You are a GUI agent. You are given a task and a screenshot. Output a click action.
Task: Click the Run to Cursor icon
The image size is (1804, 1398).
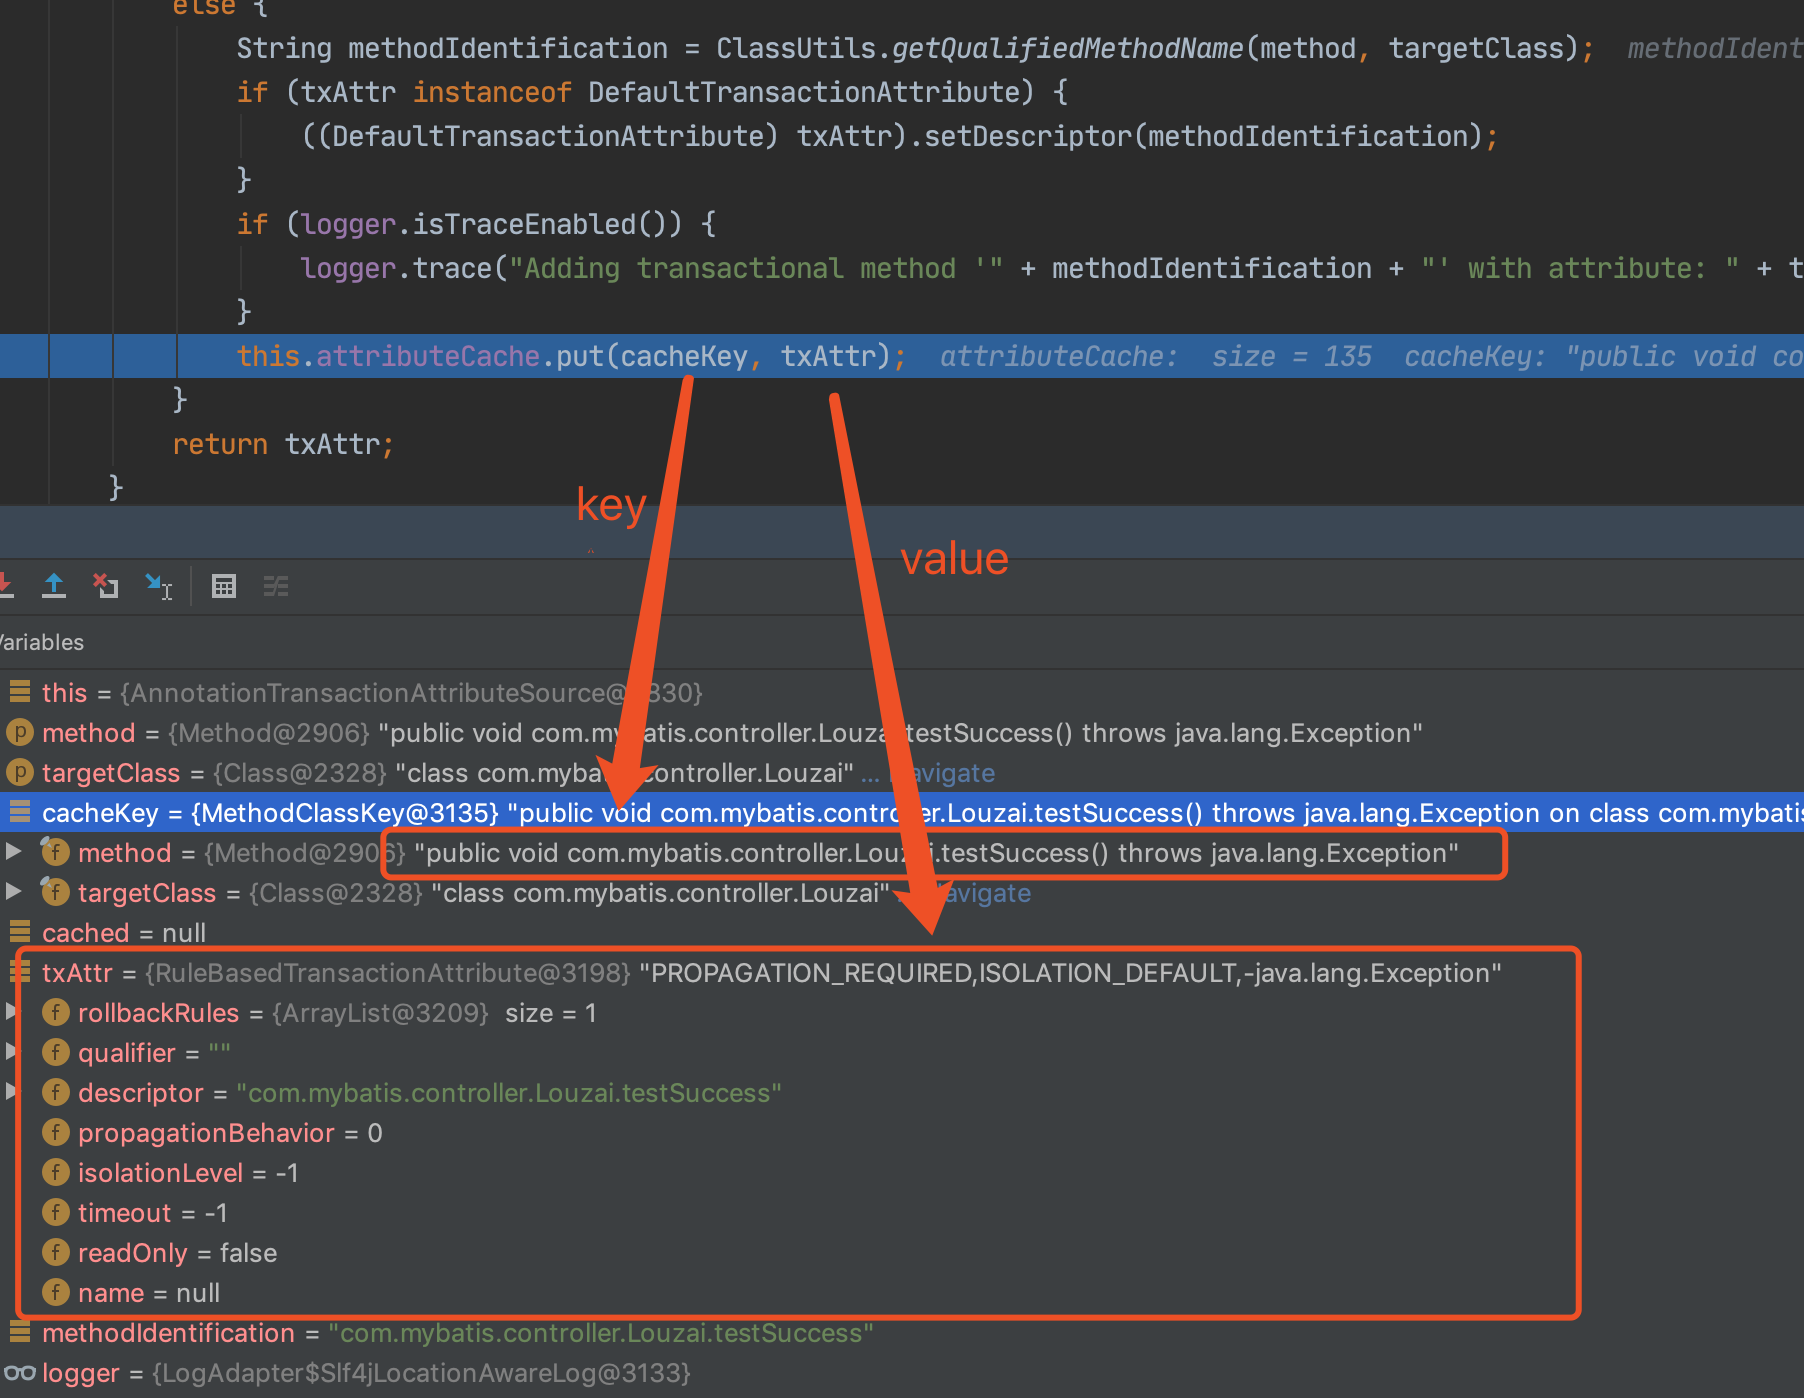159,586
